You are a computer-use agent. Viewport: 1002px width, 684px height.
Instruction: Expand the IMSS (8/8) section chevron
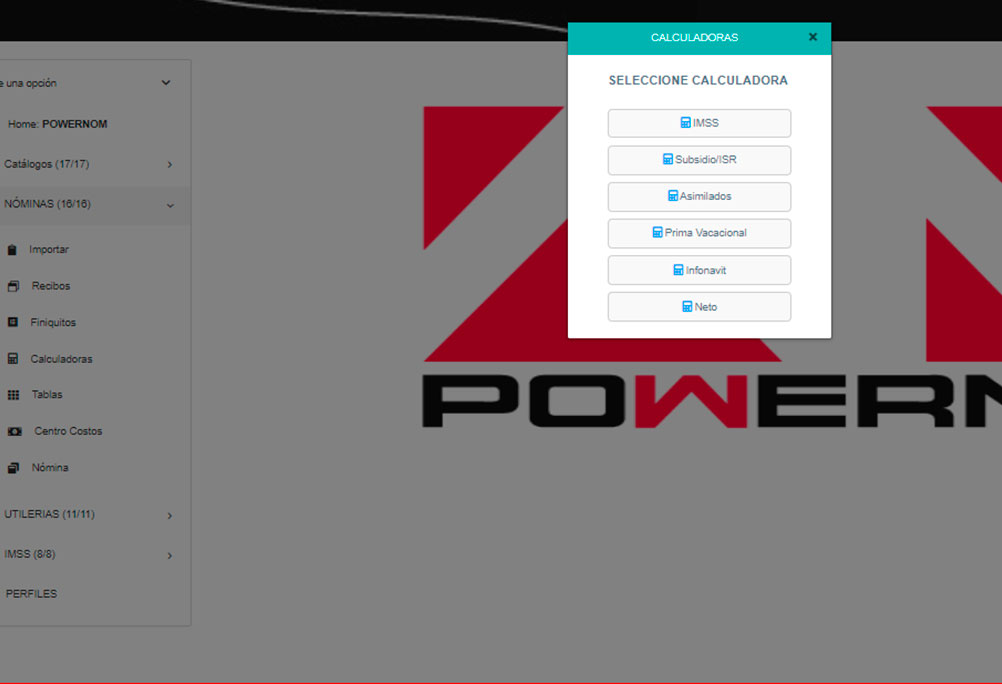[x=169, y=555]
